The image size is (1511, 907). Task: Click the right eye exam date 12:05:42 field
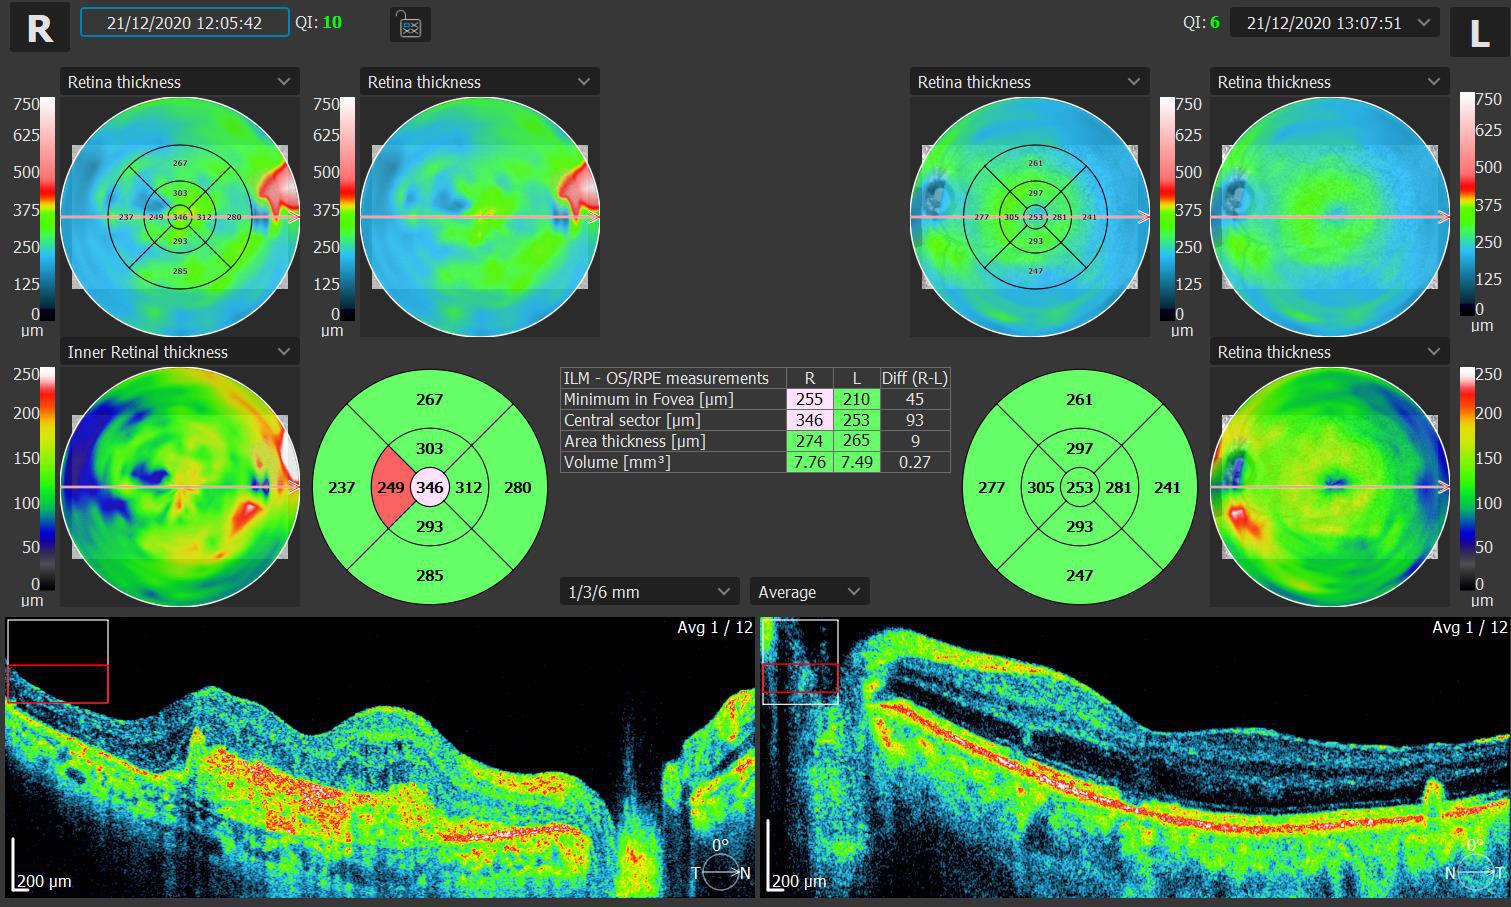(x=185, y=23)
